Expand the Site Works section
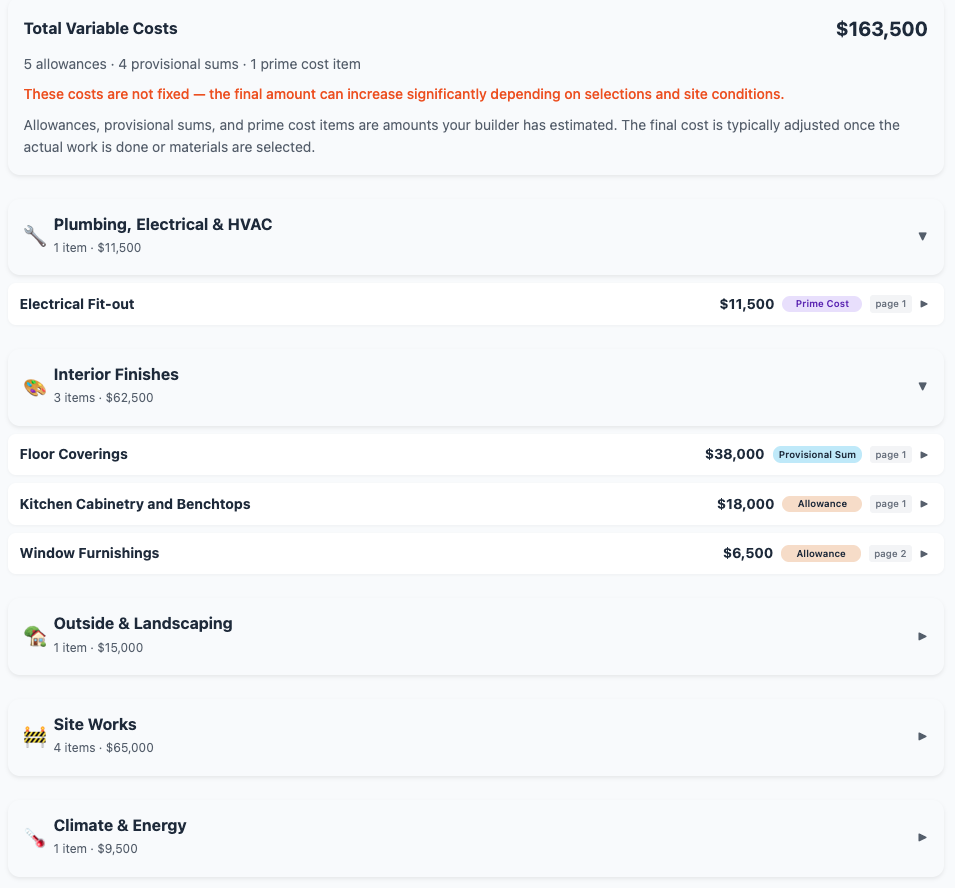 point(922,736)
